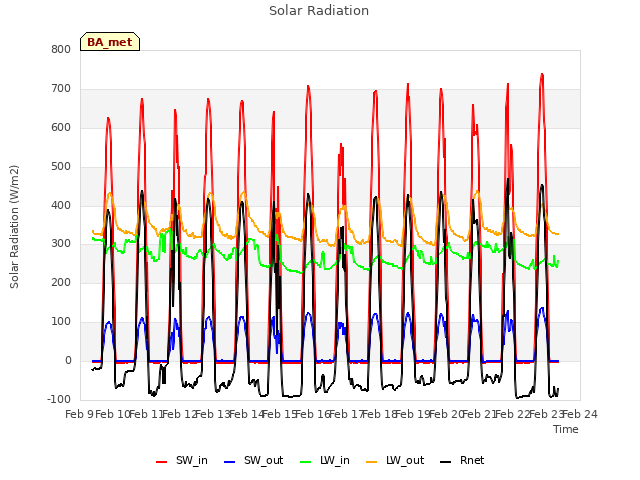This screenshot has height=480, width=640.
Task: Click the Time axis label
Action: click(566, 429)
